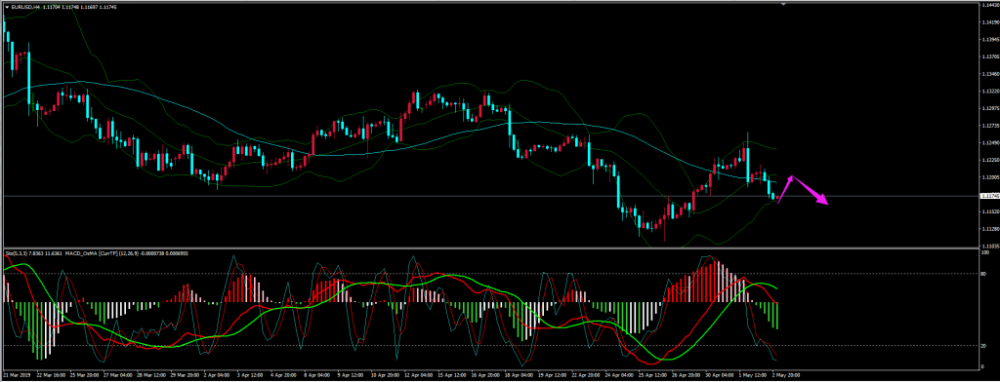Click the MACD_OsMA indicator label

tap(81, 253)
